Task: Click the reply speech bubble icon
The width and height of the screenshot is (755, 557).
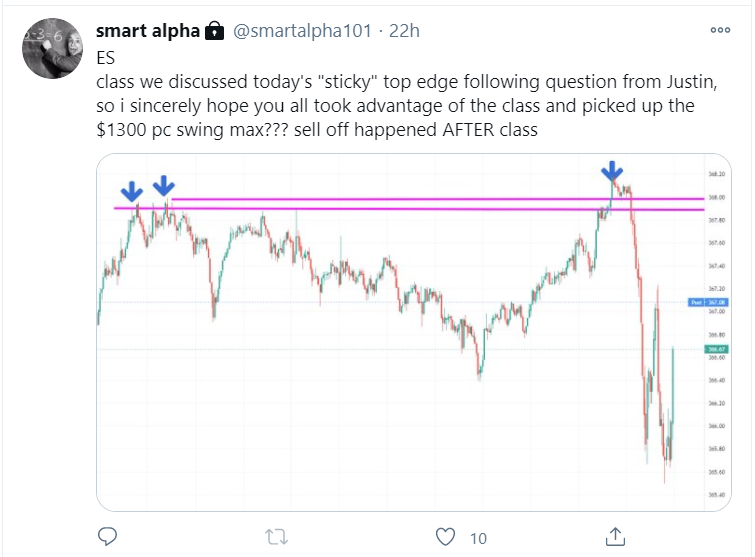Action: 109,537
